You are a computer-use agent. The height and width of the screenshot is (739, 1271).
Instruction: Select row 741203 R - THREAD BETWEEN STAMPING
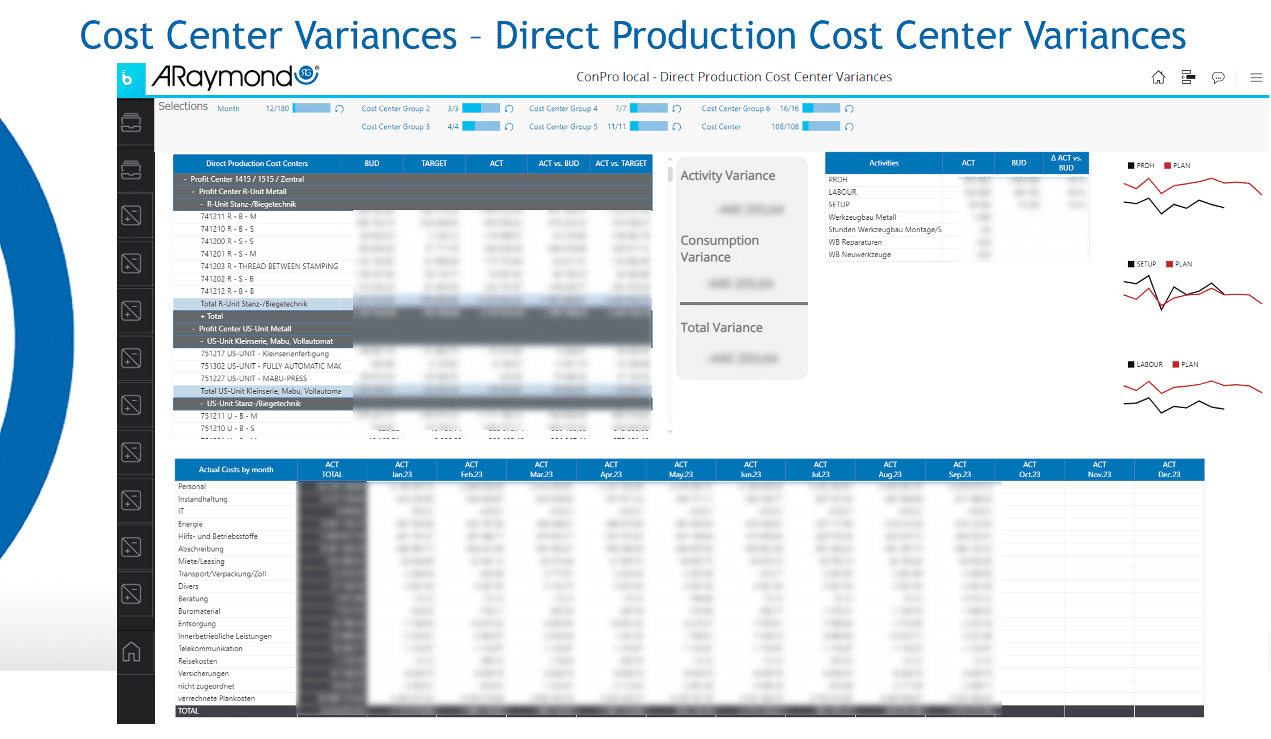pos(413,266)
